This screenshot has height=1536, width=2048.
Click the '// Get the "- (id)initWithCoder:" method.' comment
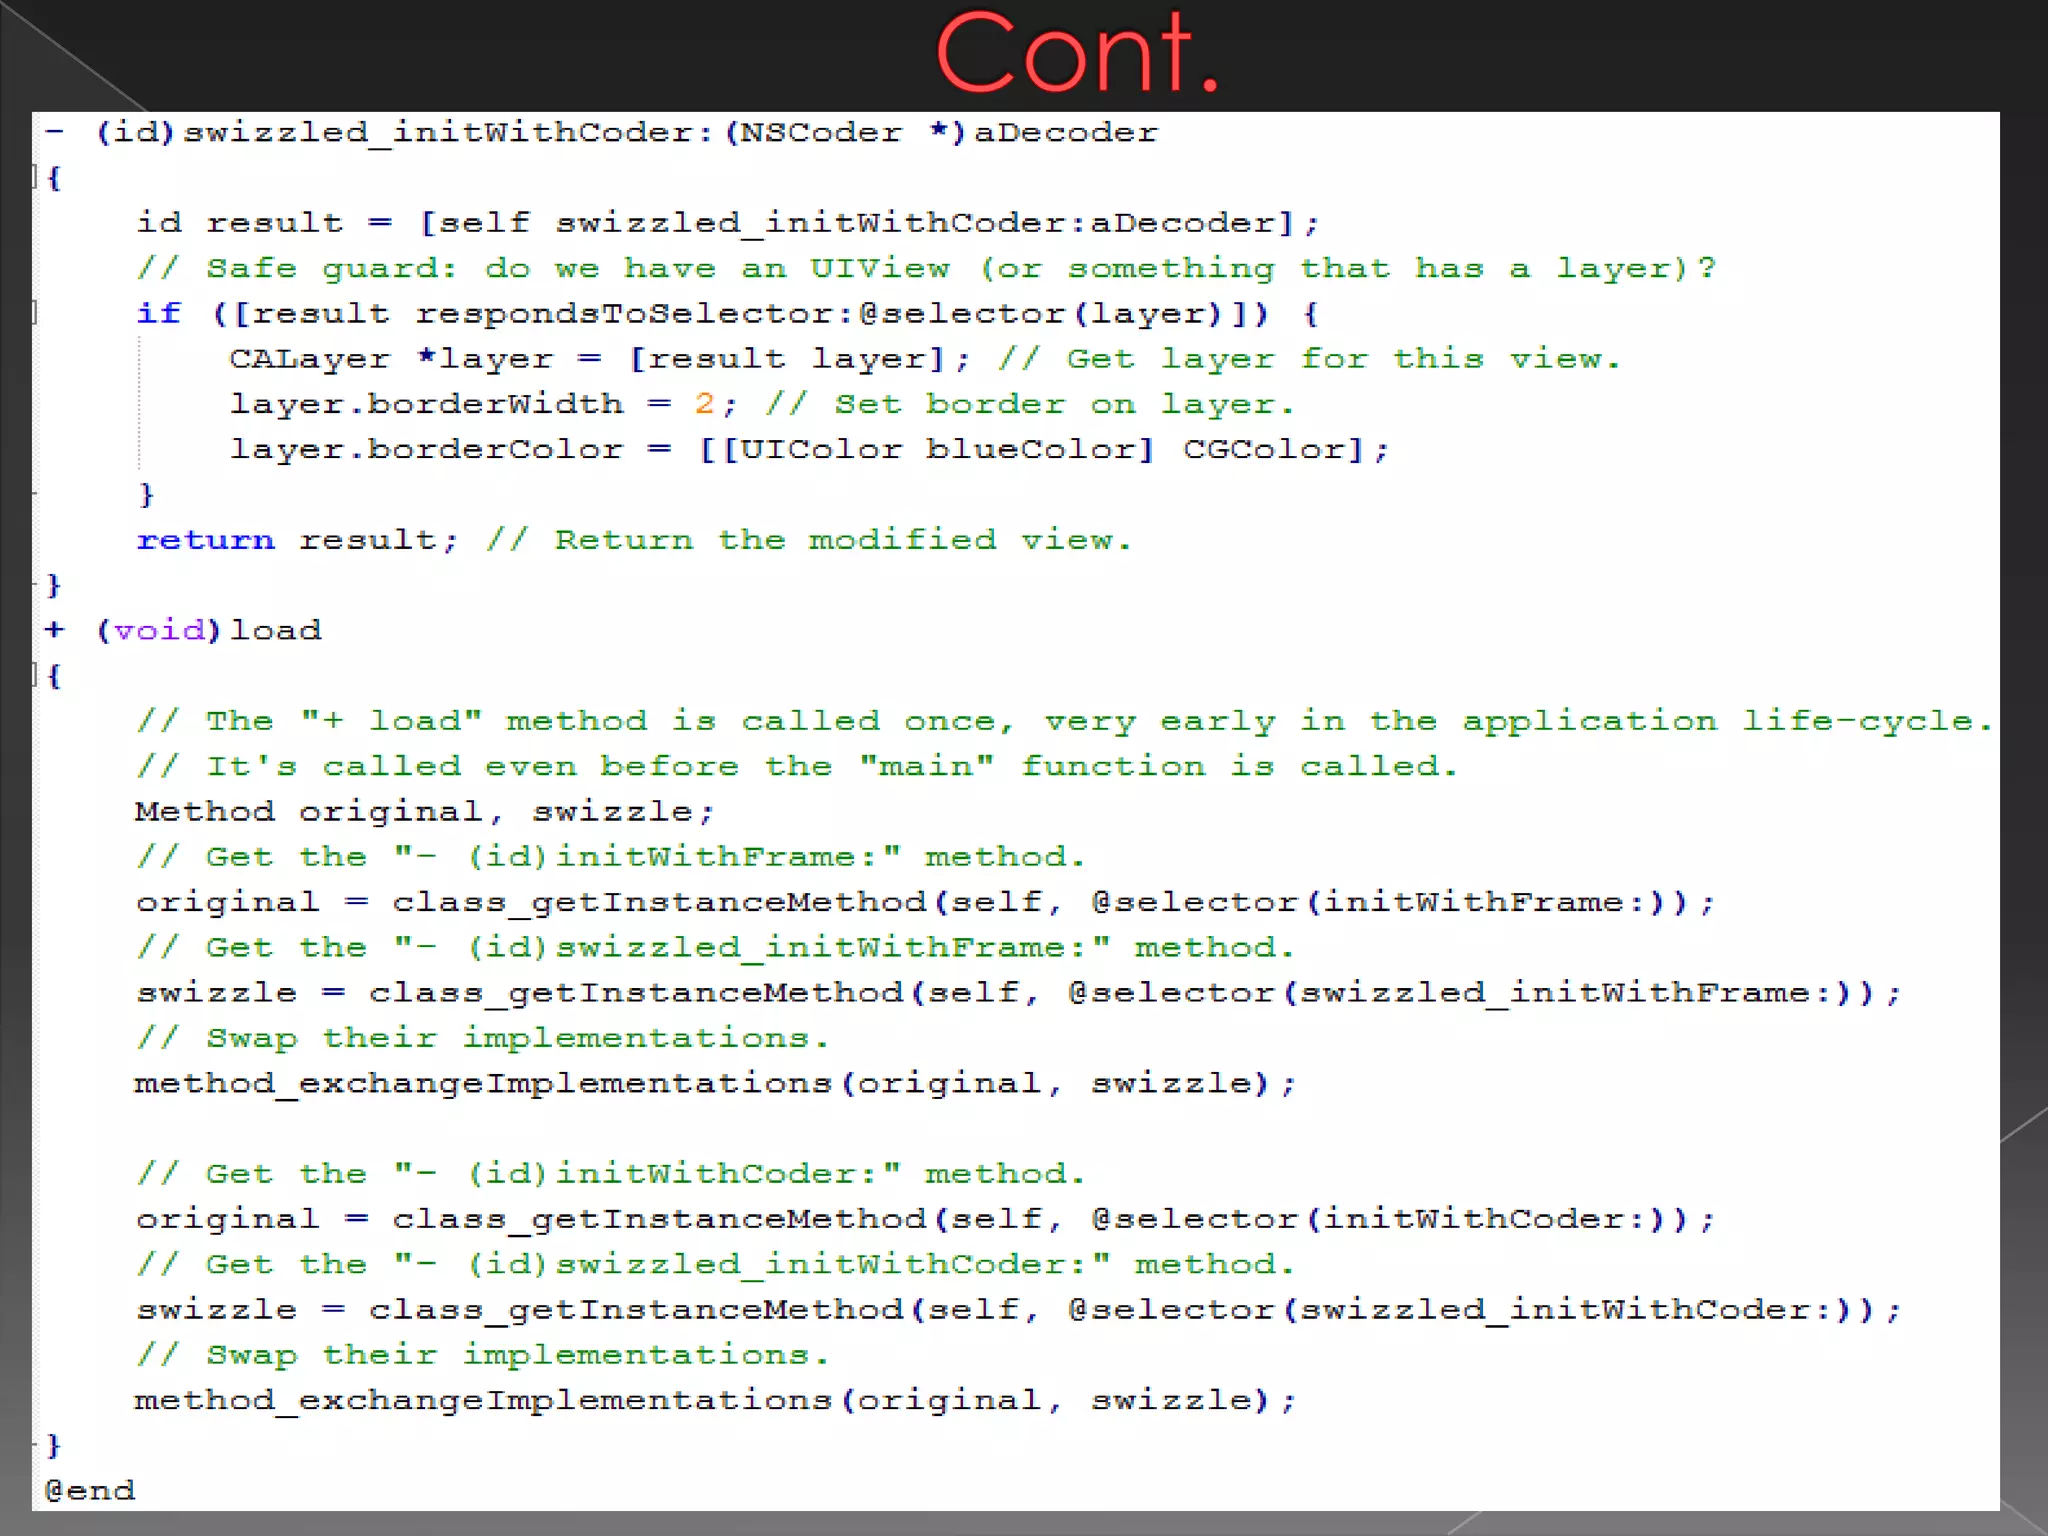tap(611, 1174)
